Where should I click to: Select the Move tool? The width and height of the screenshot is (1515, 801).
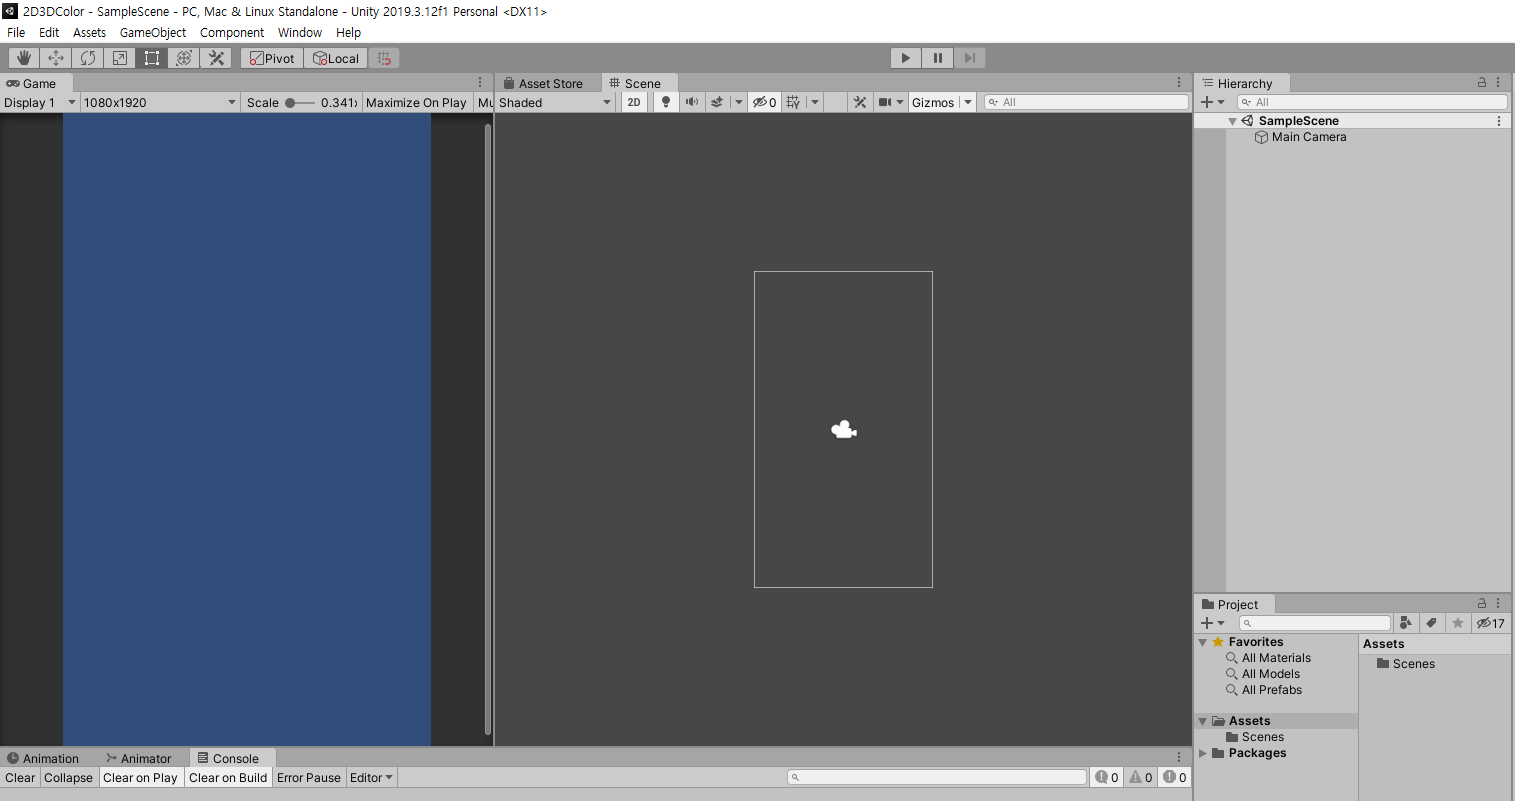56,58
